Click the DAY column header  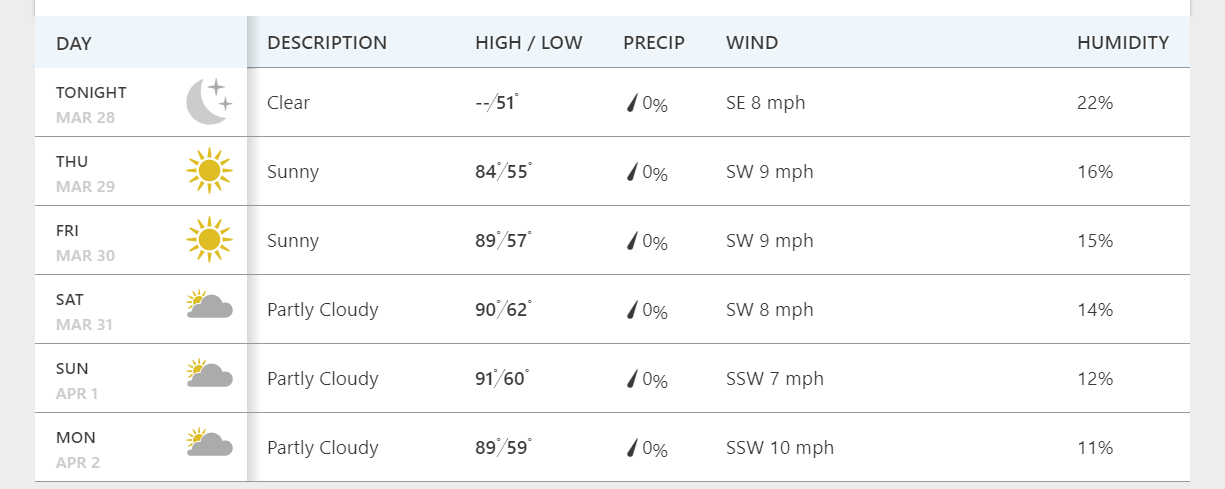74,43
